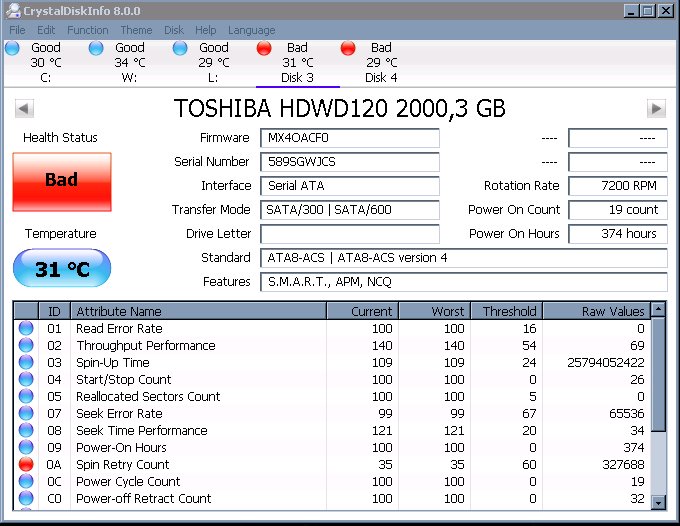Screen dimensions: 680x526
Task: Click the Interface field Serial ATA
Action: pos(350,186)
